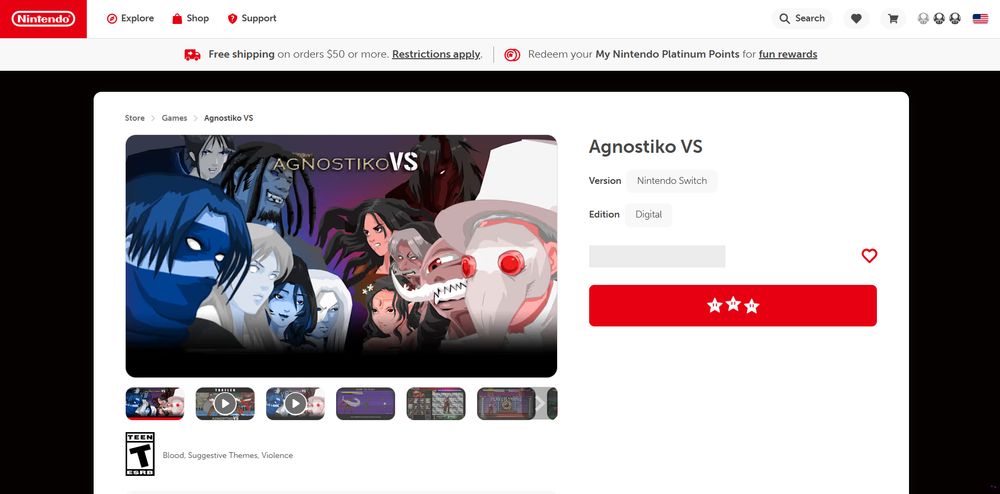This screenshot has width=1000, height=494.
Task: Select the purple gameplay screenshot thumbnail
Action: point(365,403)
